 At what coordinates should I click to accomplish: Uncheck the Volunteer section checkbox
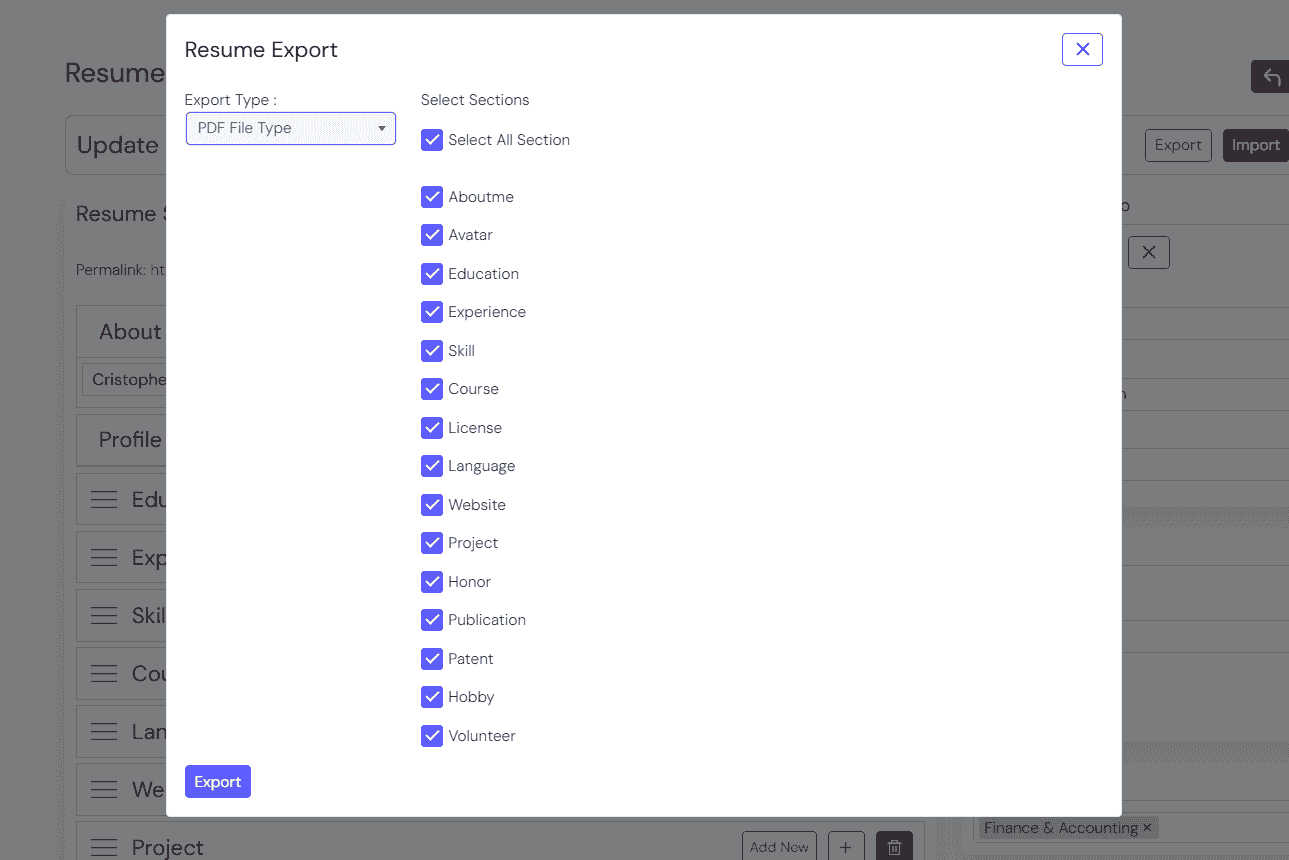pos(432,736)
